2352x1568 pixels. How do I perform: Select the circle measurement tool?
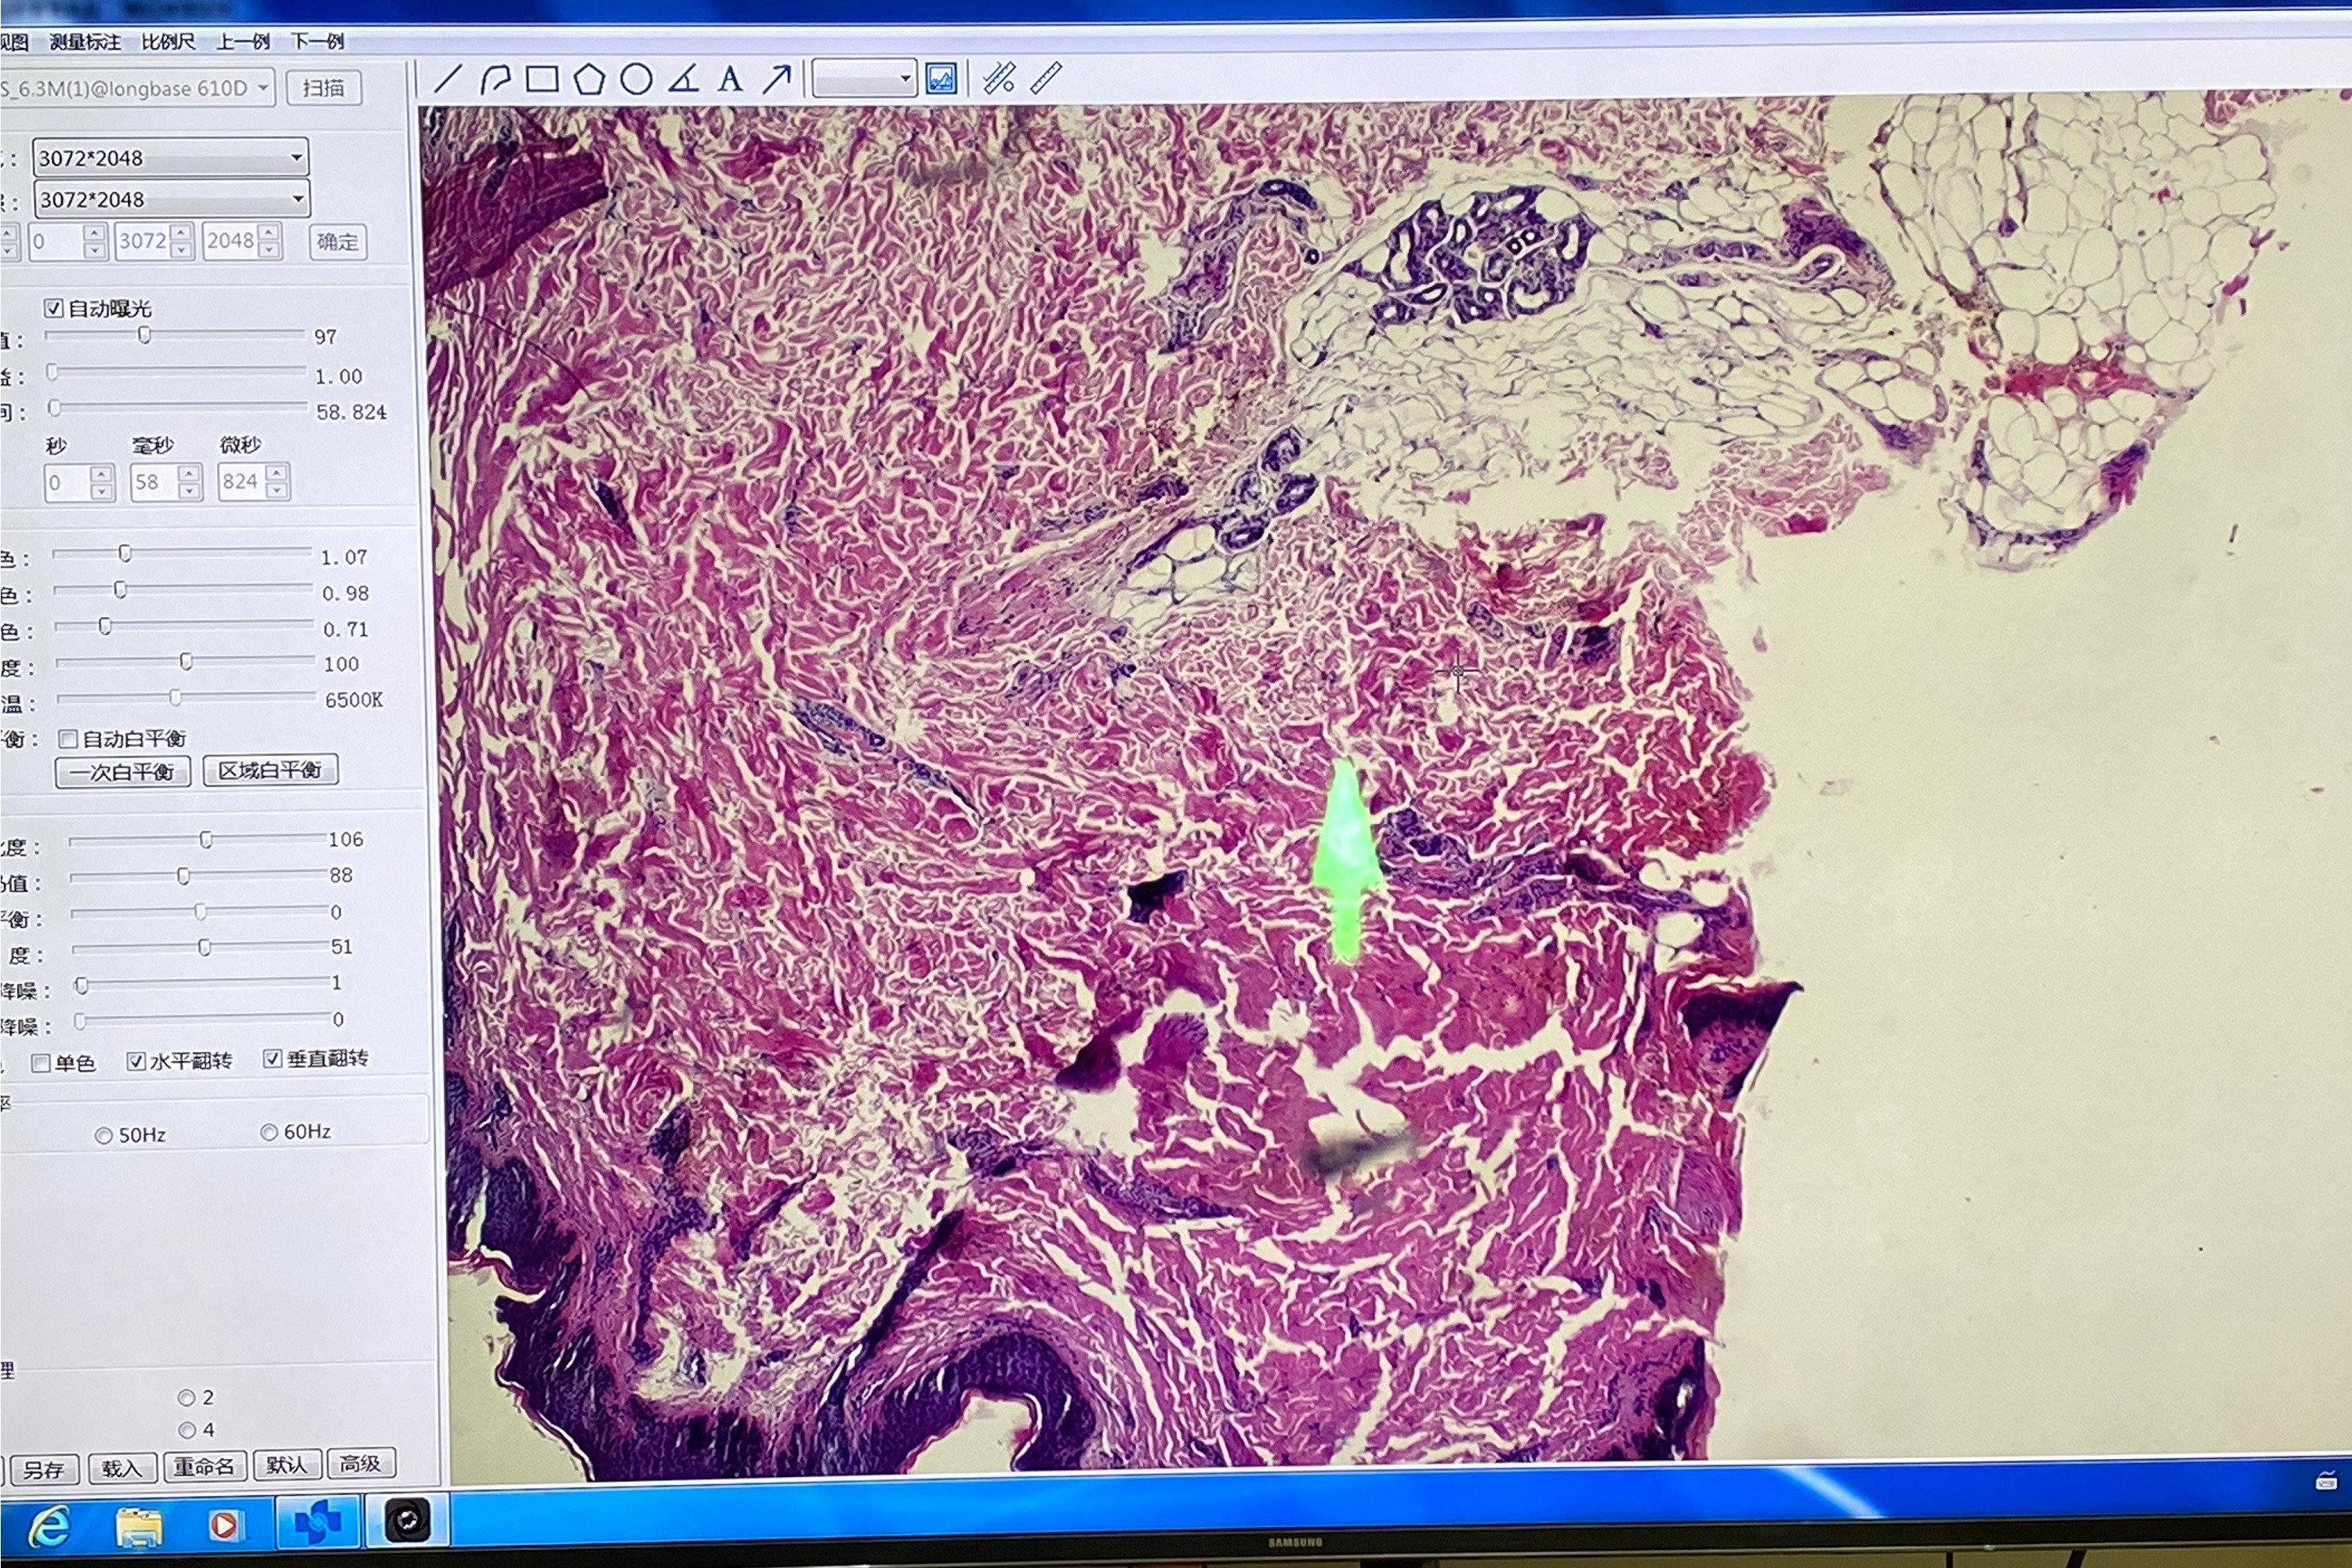tap(636, 78)
